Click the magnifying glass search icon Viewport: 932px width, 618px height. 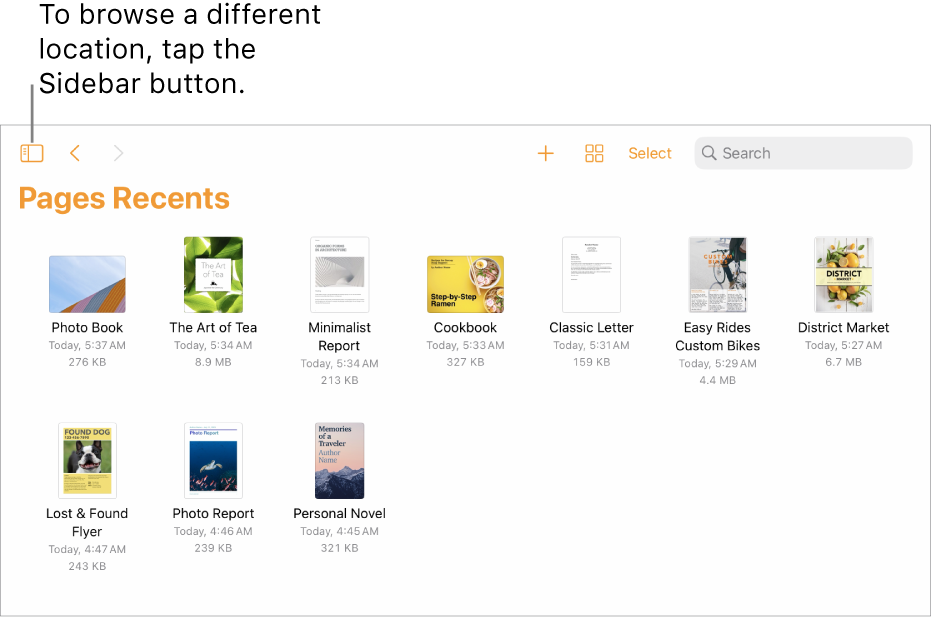click(709, 153)
